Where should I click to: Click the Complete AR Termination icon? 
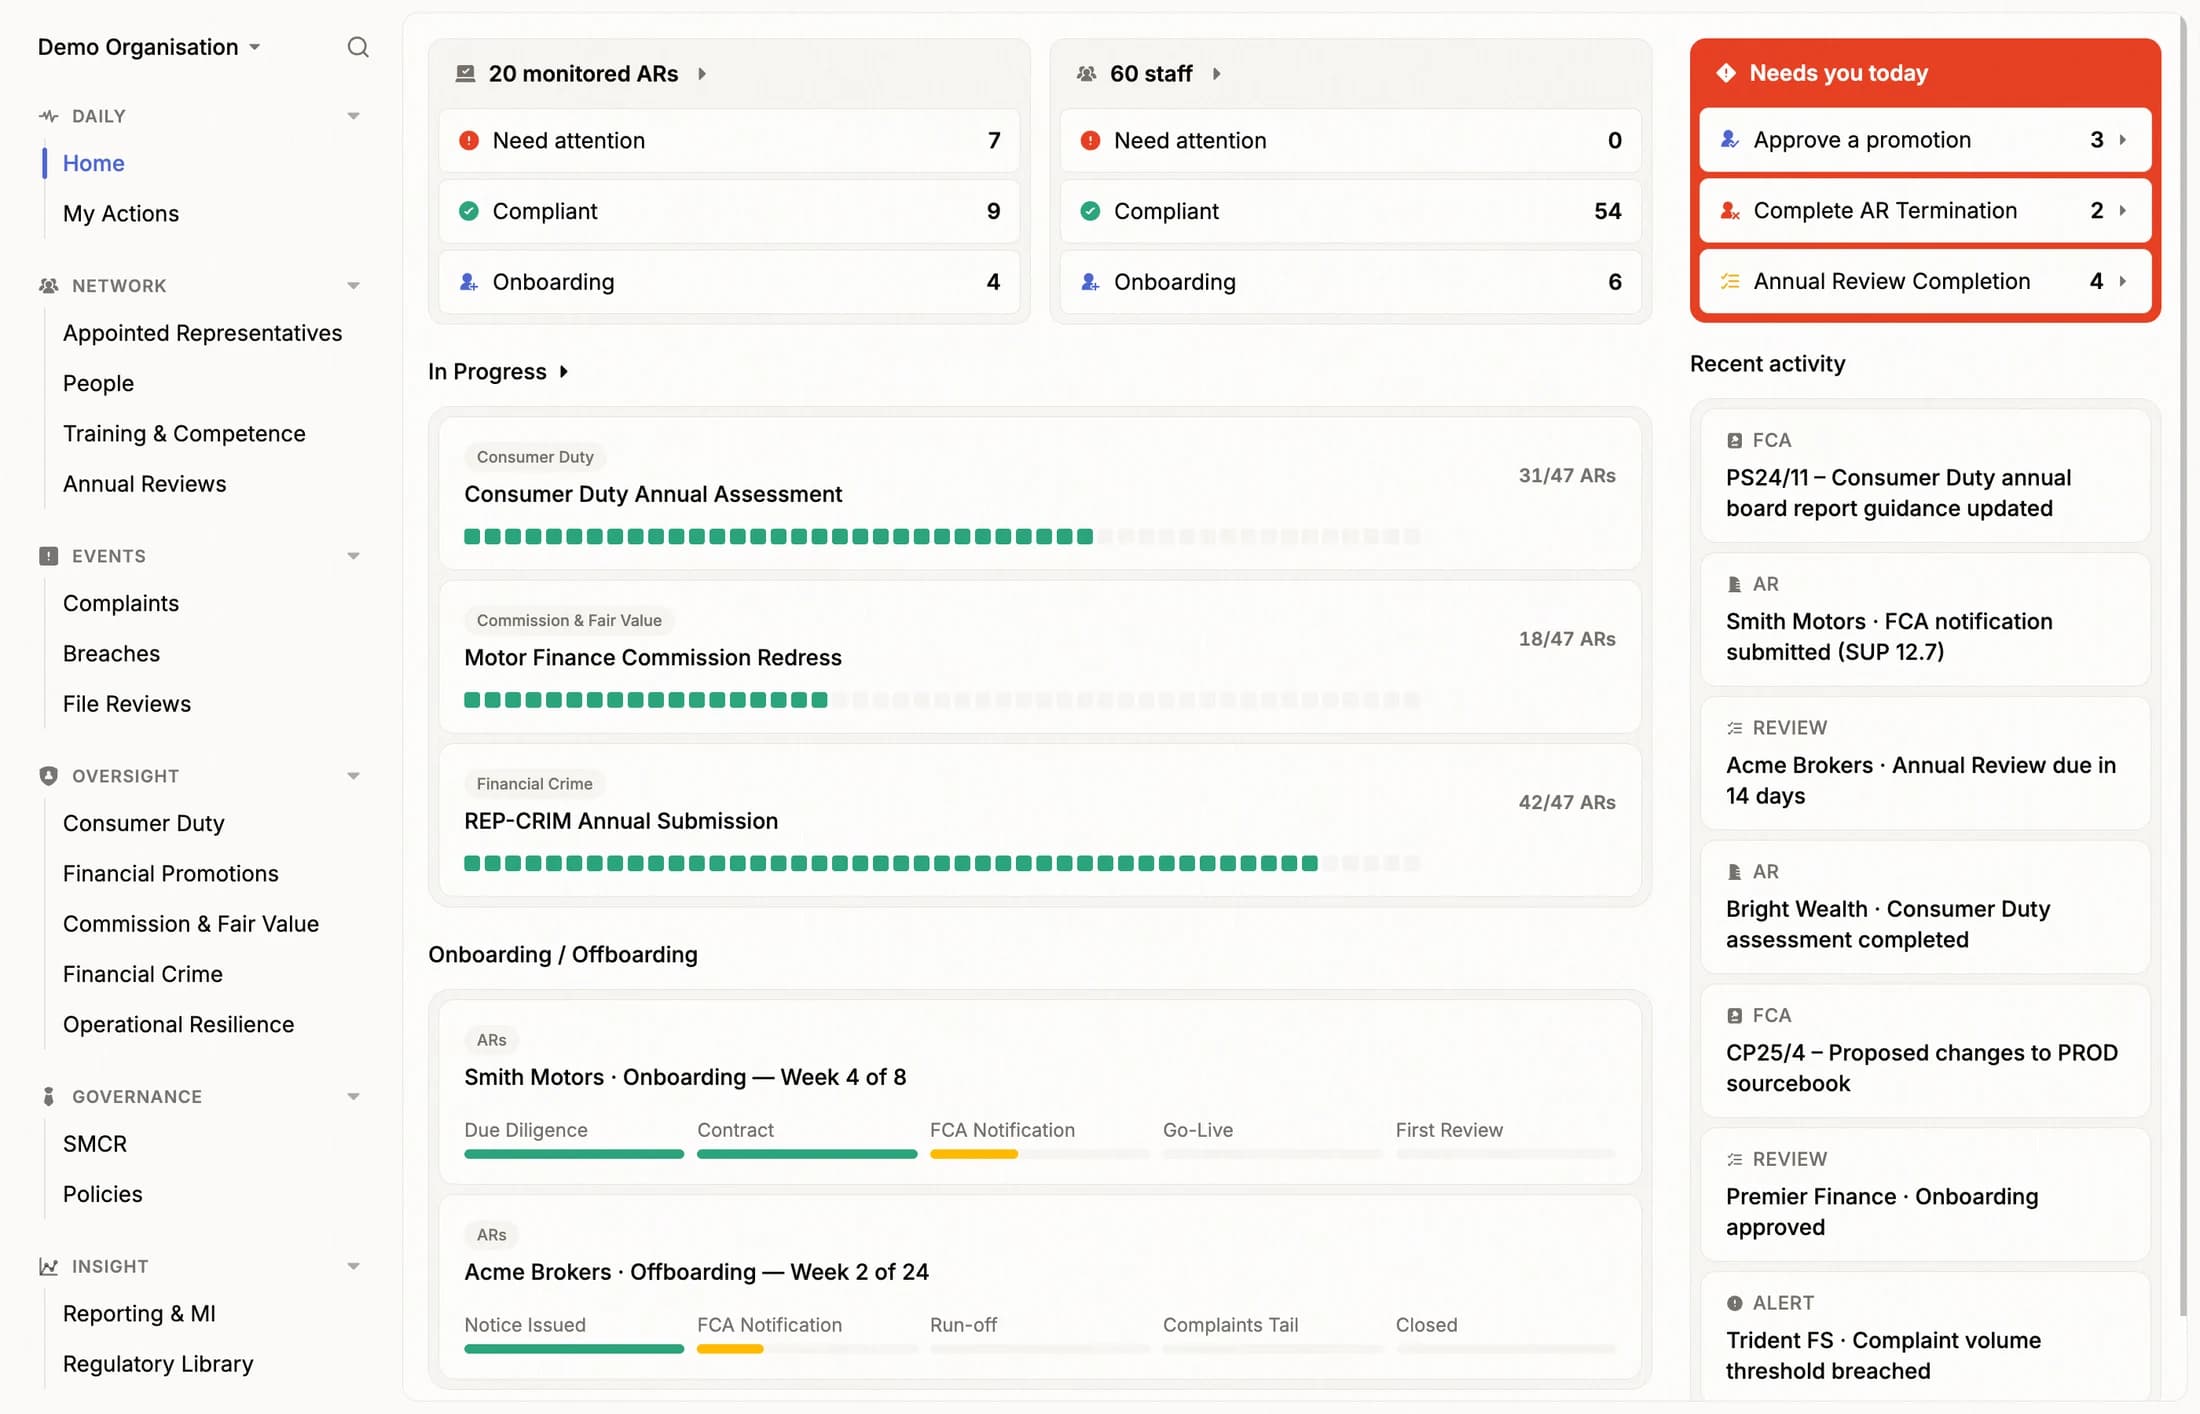tap(1729, 211)
